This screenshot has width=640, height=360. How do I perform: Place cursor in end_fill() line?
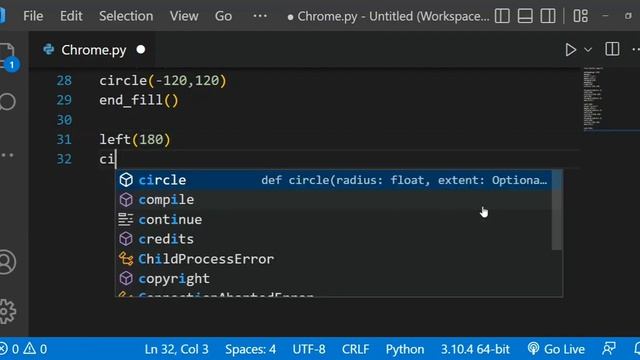pos(139,100)
